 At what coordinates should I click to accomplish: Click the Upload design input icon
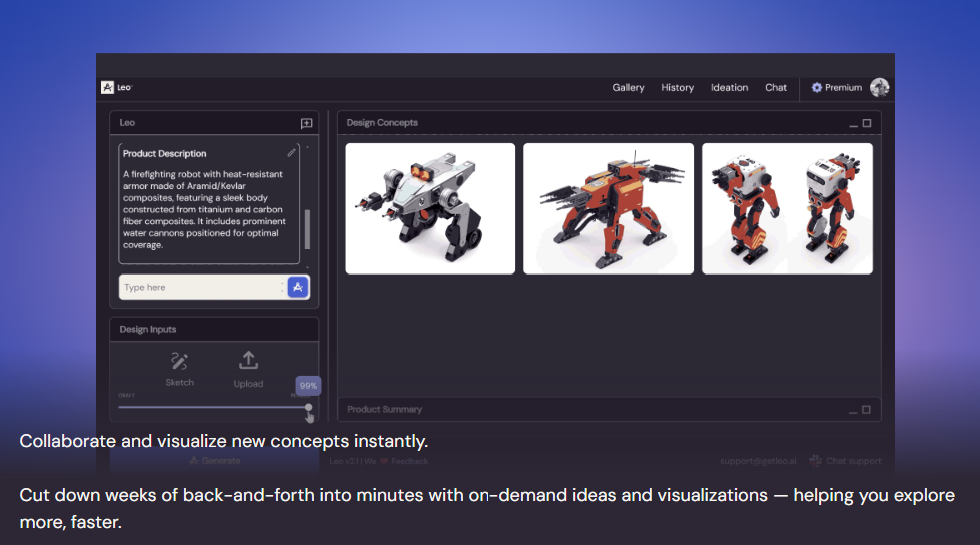(x=248, y=362)
